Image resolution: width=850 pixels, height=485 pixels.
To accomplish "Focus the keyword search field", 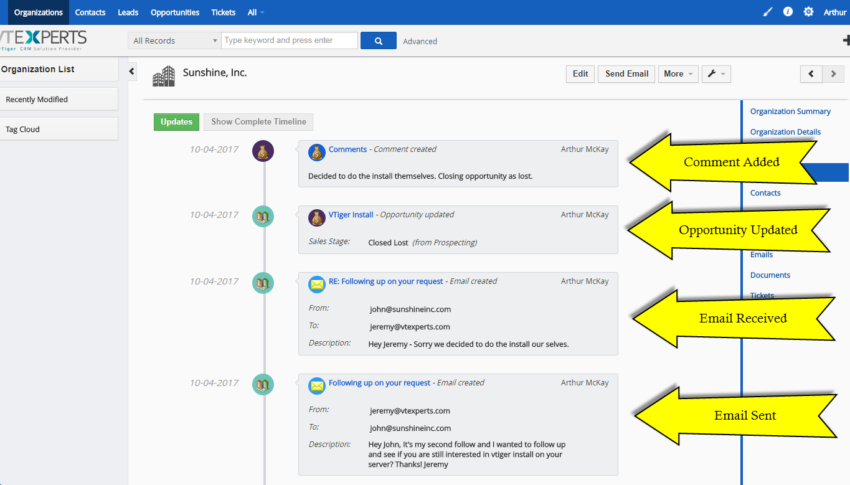I will pyautogui.click(x=289, y=41).
